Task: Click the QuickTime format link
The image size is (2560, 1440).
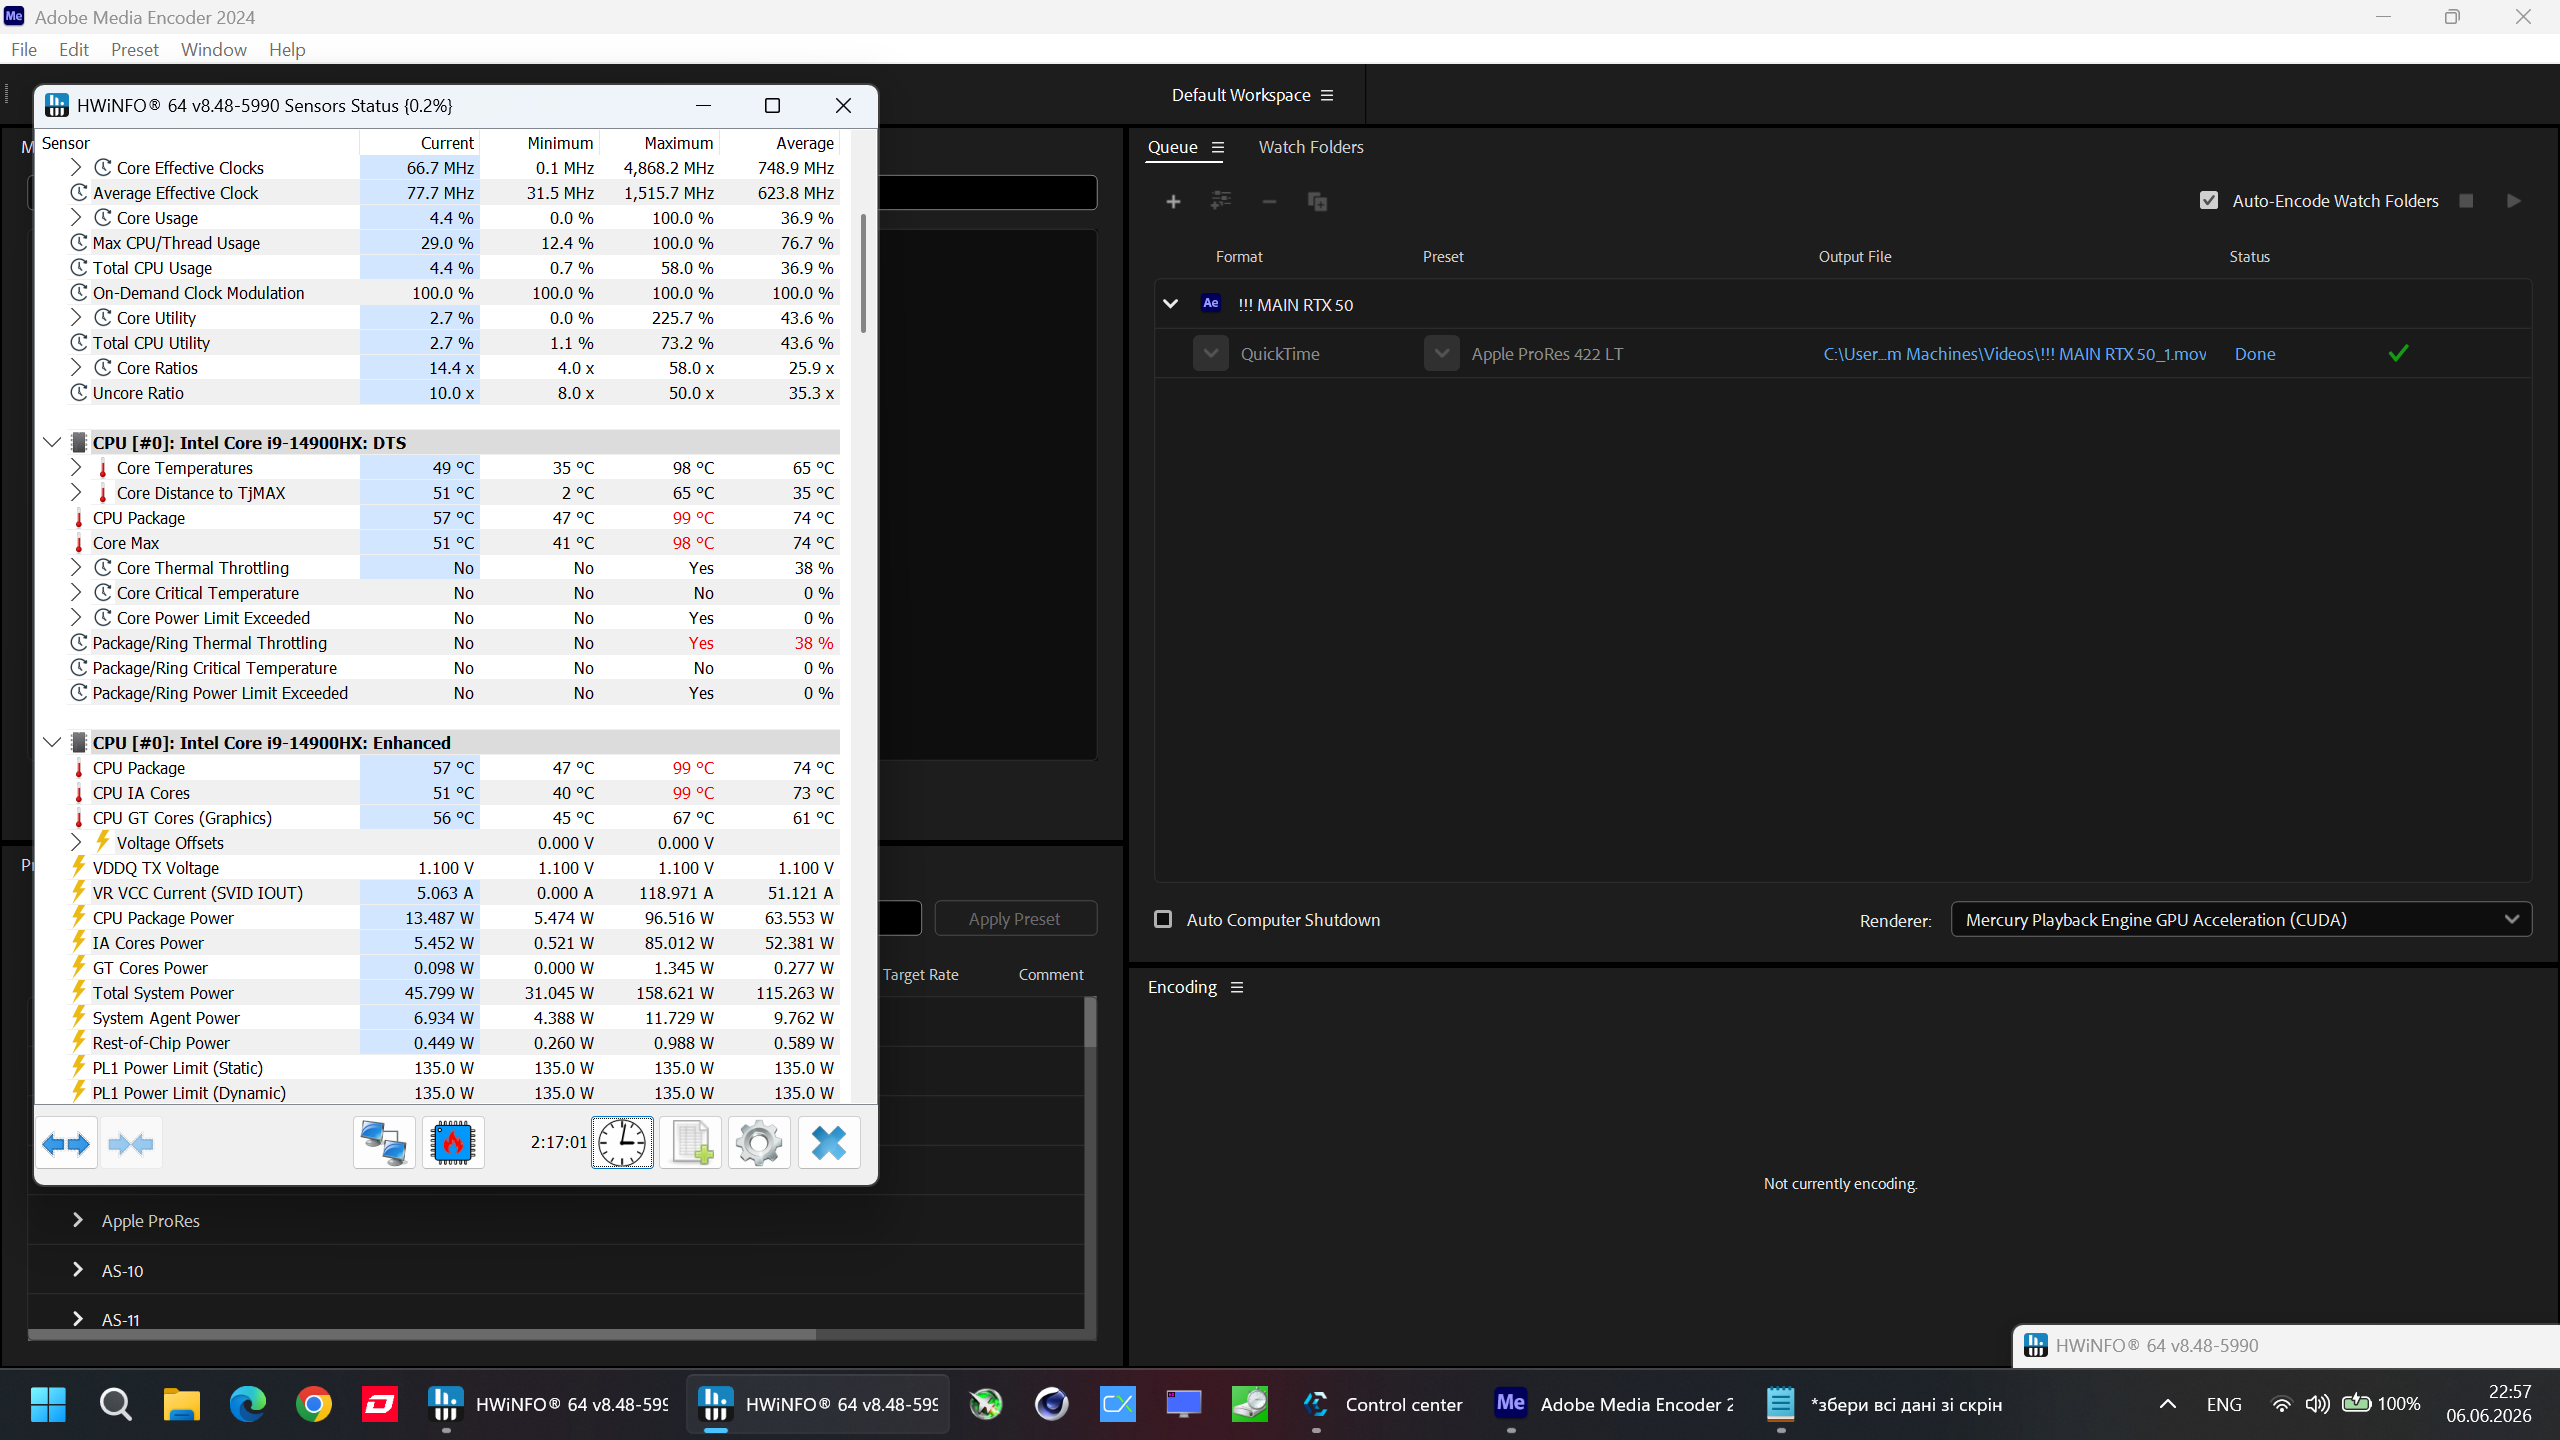Action: click(x=1280, y=354)
